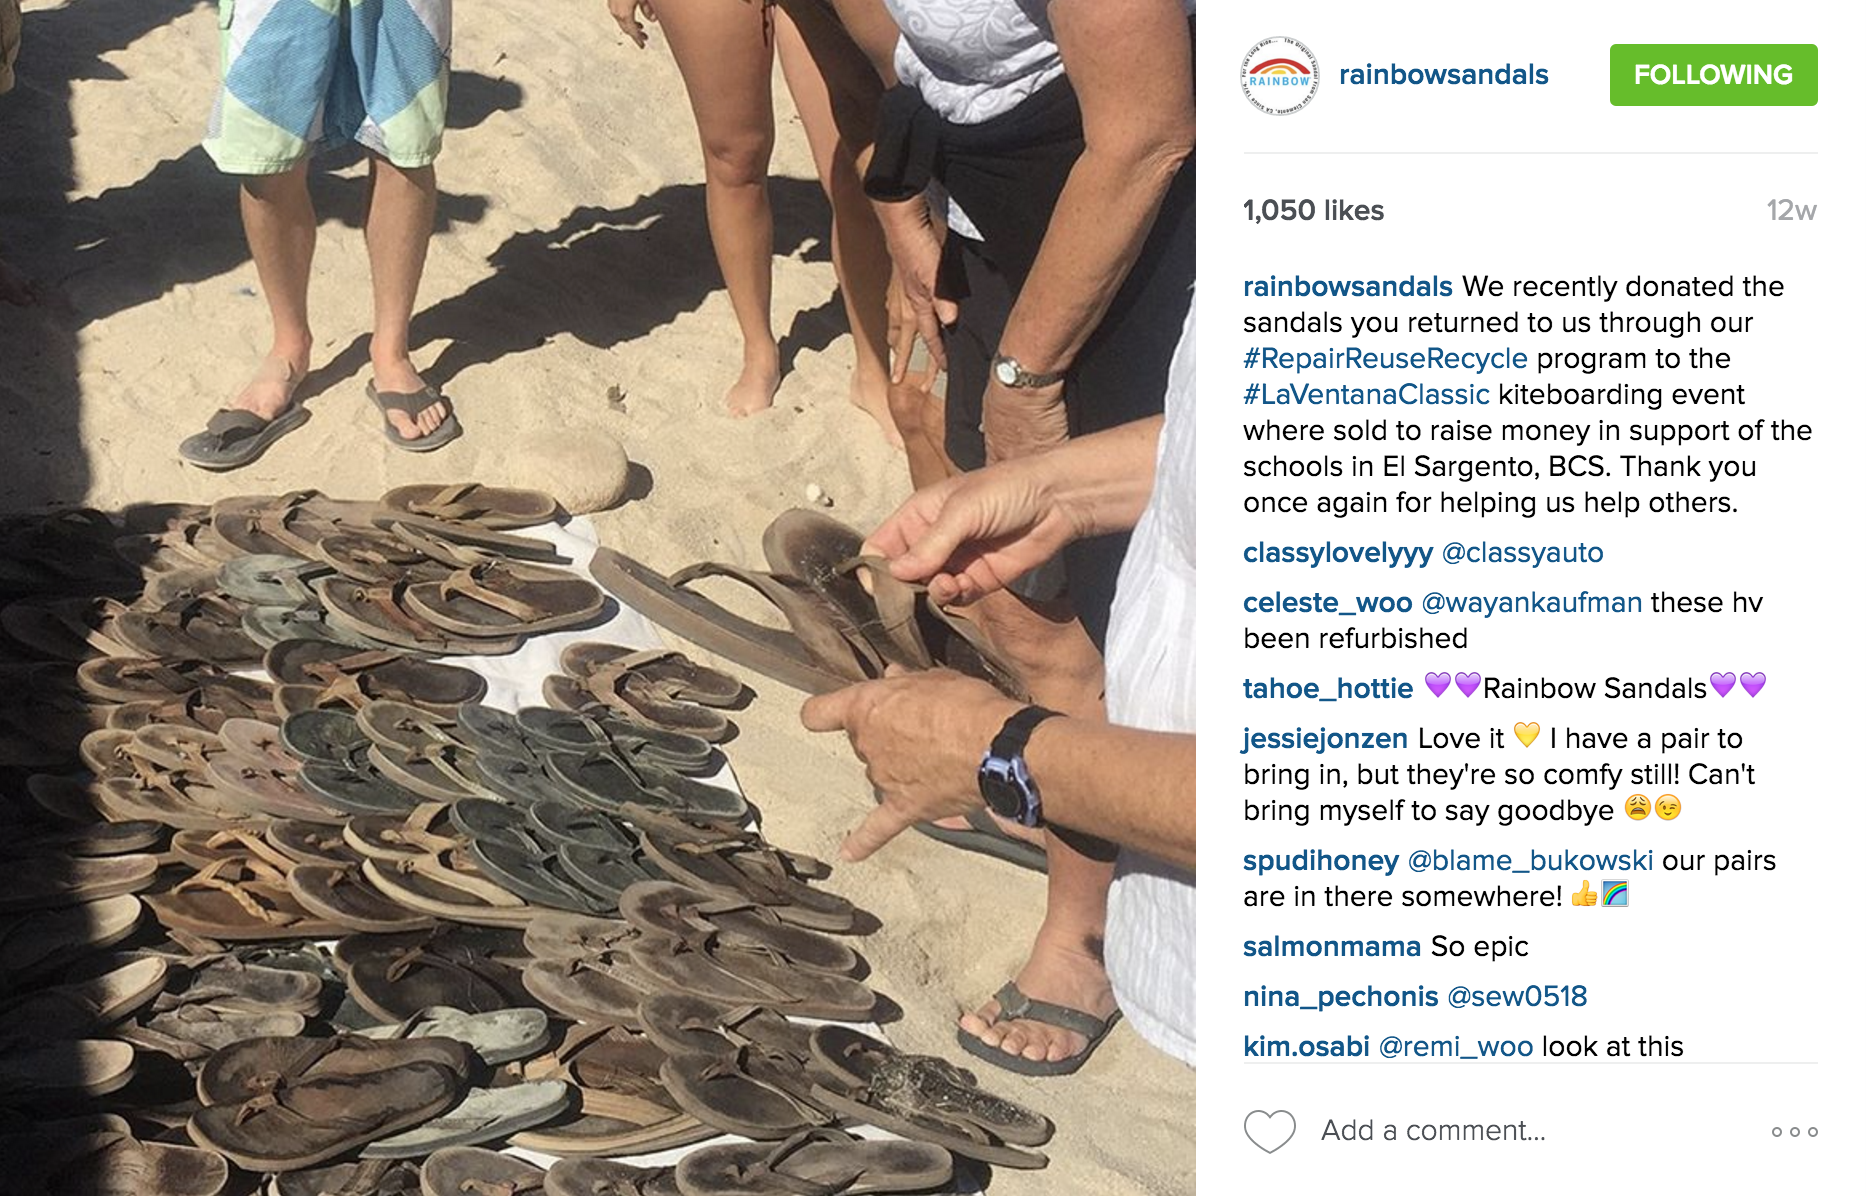Open the kim.osabi commenter profile
Viewport: 1866px width, 1196px height.
click(1306, 1046)
